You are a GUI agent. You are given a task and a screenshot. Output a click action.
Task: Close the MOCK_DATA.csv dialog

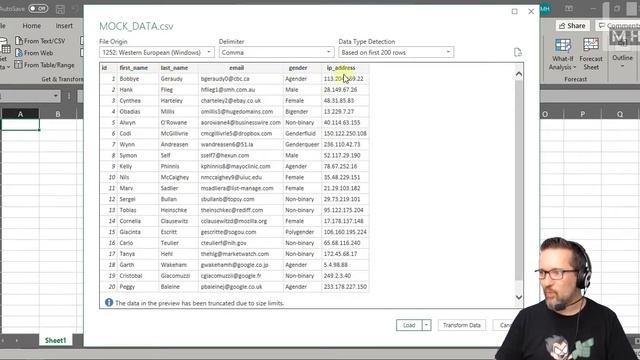(x=531, y=11)
